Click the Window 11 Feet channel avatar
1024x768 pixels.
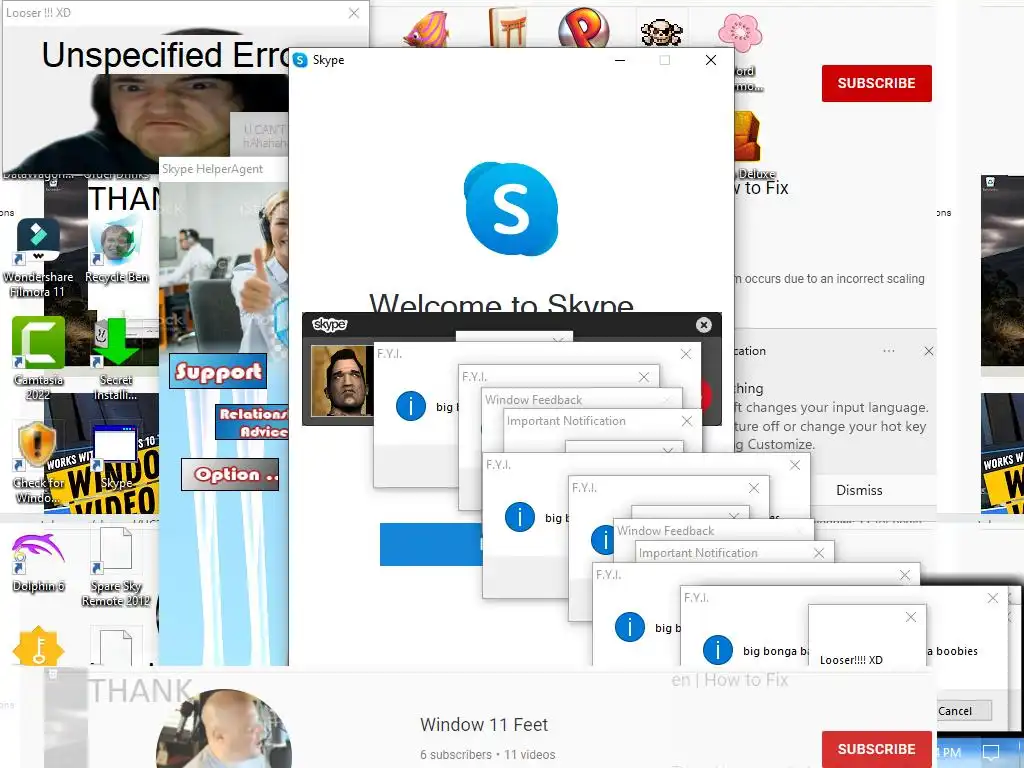(x=224, y=729)
